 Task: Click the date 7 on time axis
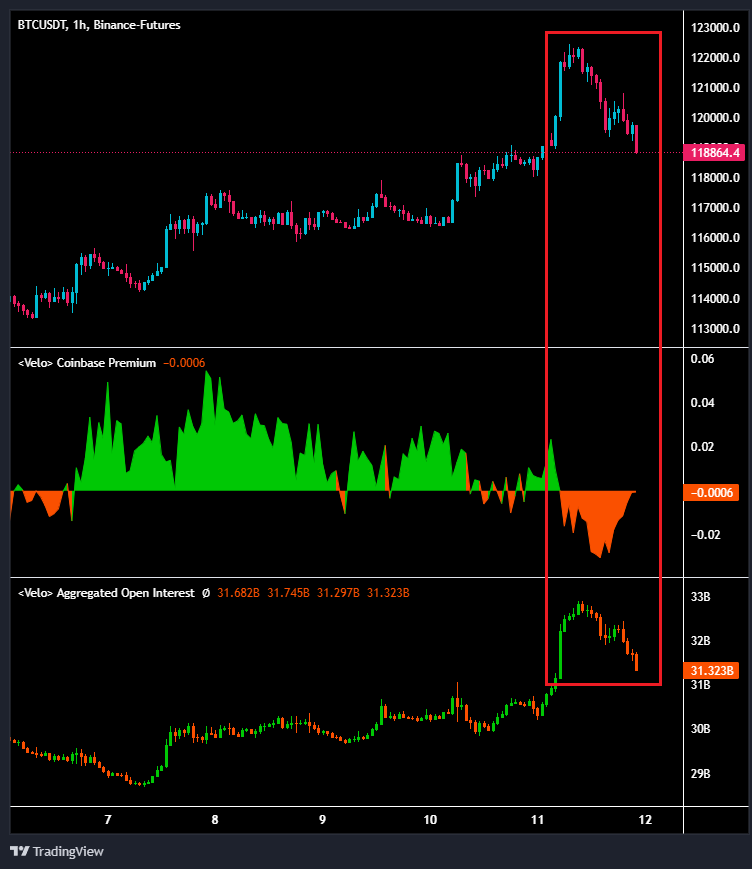pyautogui.click(x=108, y=820)
